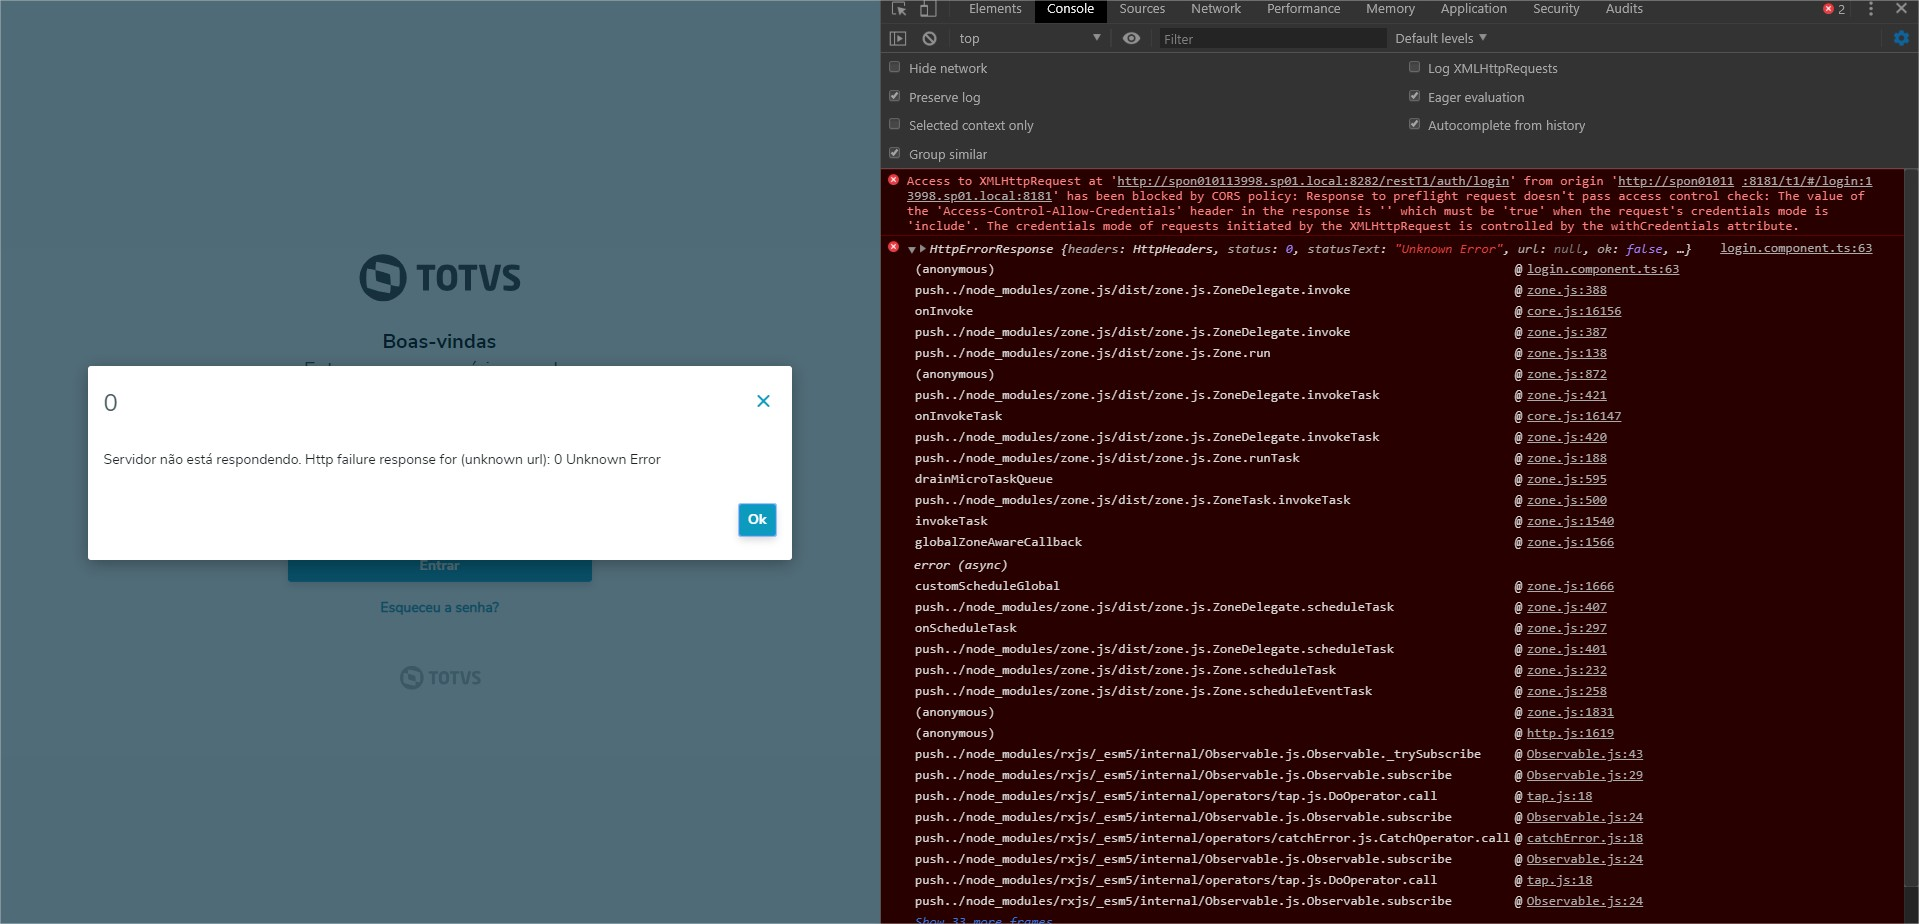Image resolution: width=1919 pixels, height=924 pixels.
Task: Click the Ok button in the error dialog
Action: 757,519
